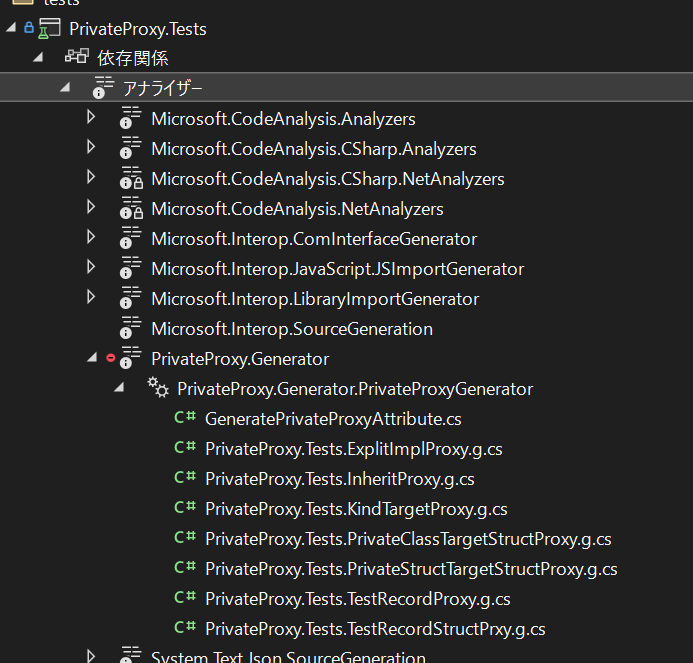The width and height of the screenshot is (693, 663).
Task: Click the lock icon beside PrivateProxy.Tests
Action: [29, 27]
